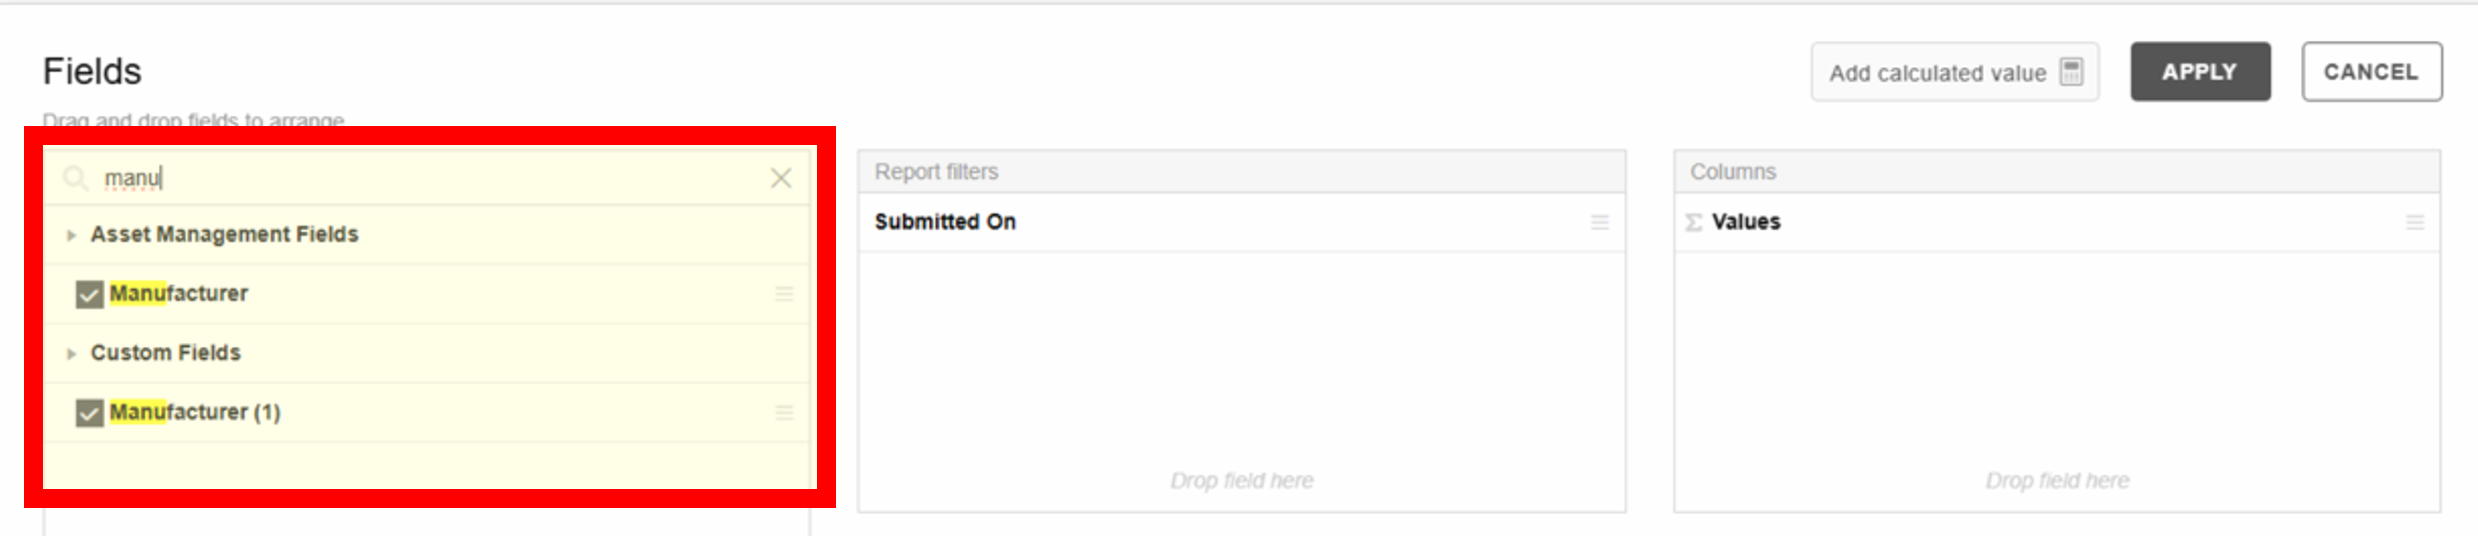This screenshot has height=536, width=2478.
Task: Apply the field changes
Action: coord(2200,72)
